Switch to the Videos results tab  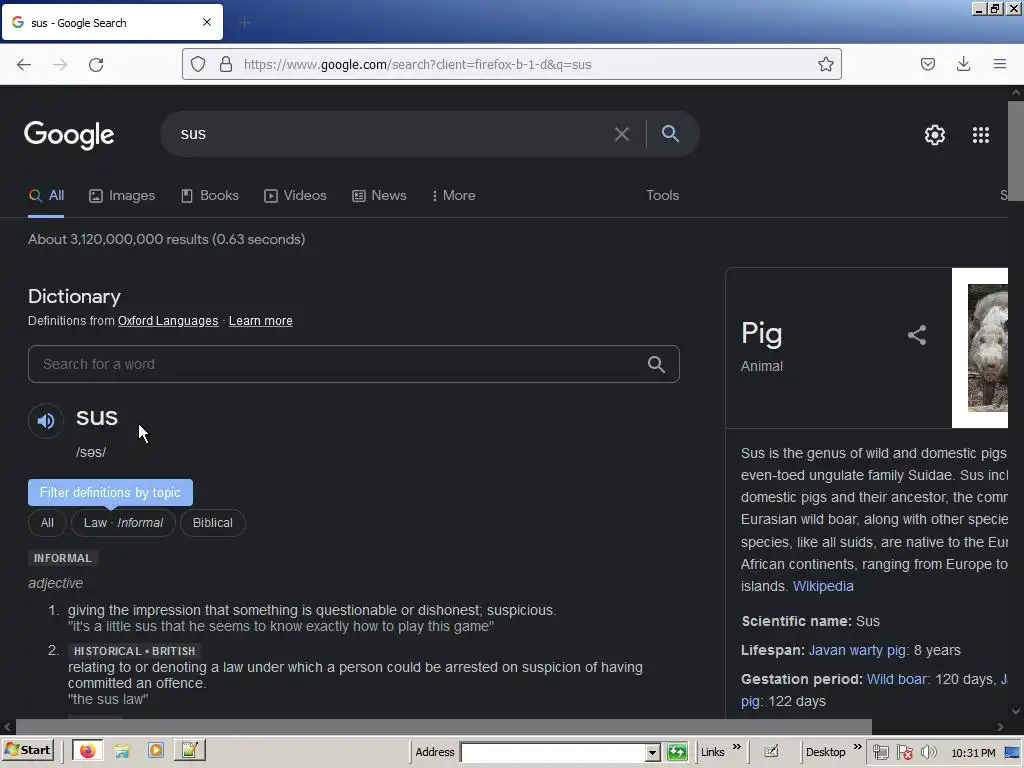point(295,195)
